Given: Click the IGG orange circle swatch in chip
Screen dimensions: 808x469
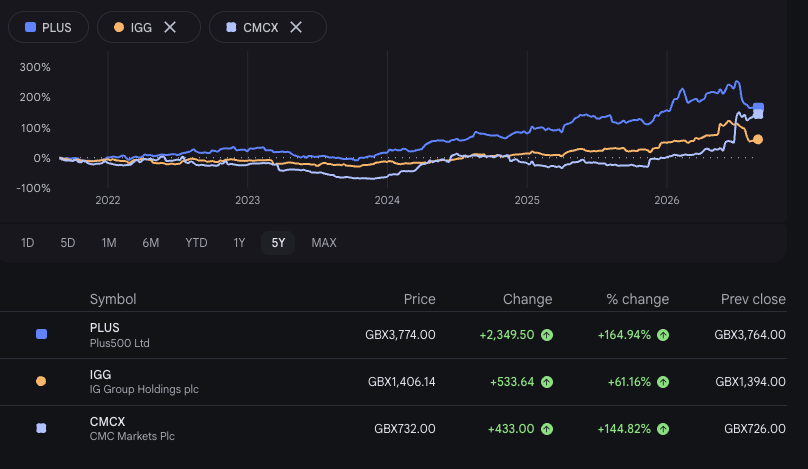Looking at the screenshot, I should 119,27.
